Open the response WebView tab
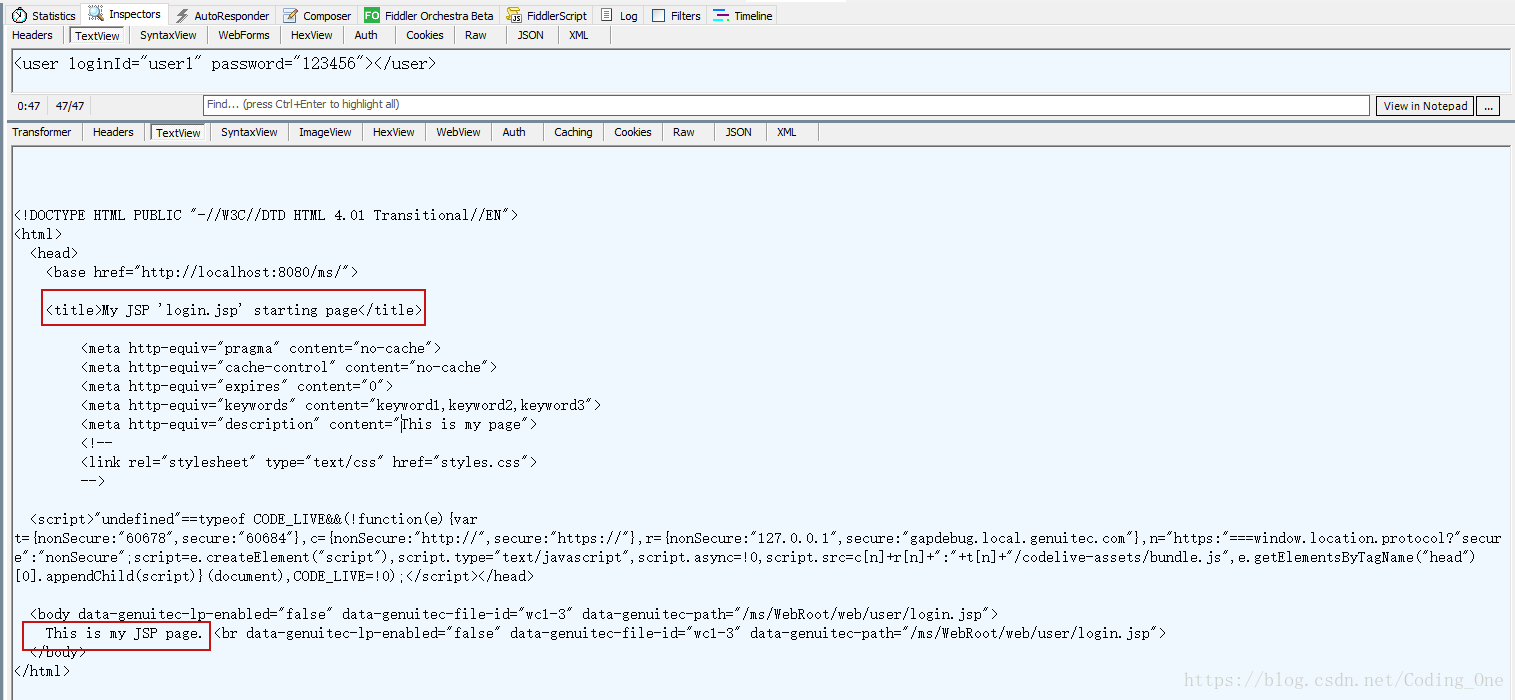The height and width of the screenshot is (700, 1515). pyautogui.click(x=458, y=132)
